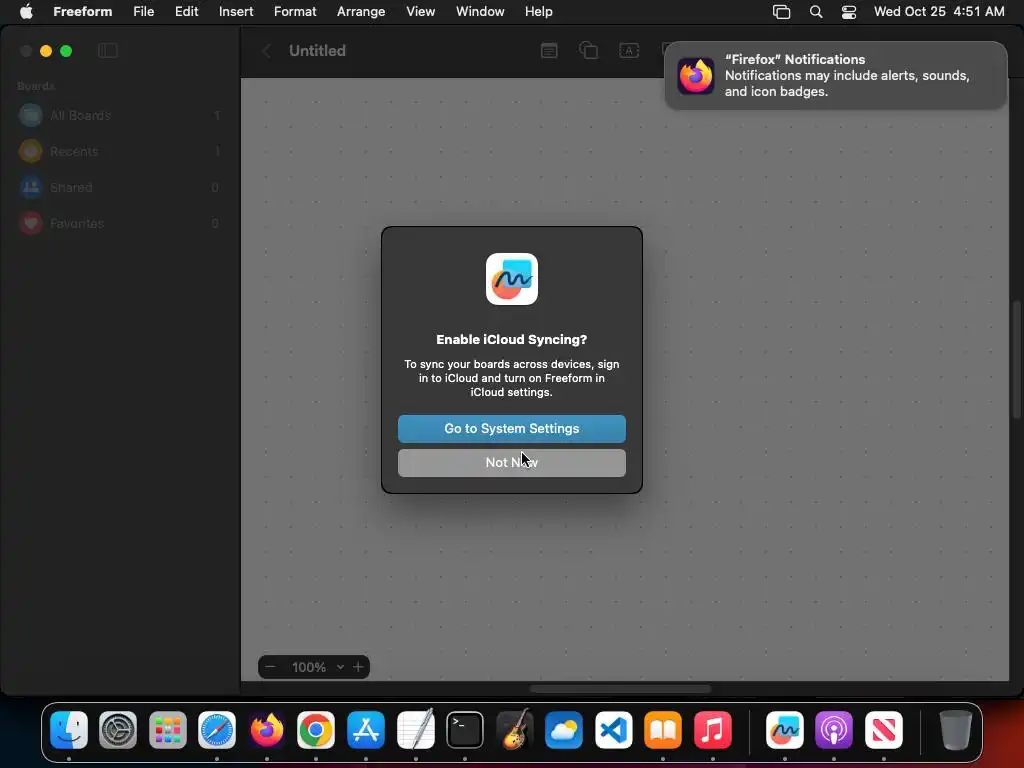Minimize the Freeform window
The image size is (1024, 768).
pyautogui.click(x=46, y=51)
